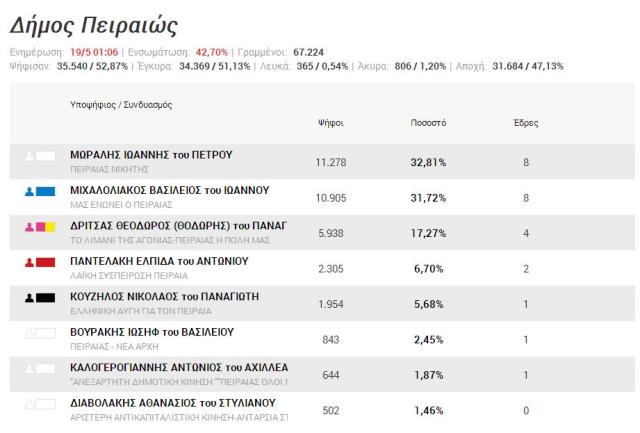The width and height of the screenshot is (640, 433).
Task: Click the white person icon beside ΜΩΡΑΛΗΣ
Action: [29, 156]
